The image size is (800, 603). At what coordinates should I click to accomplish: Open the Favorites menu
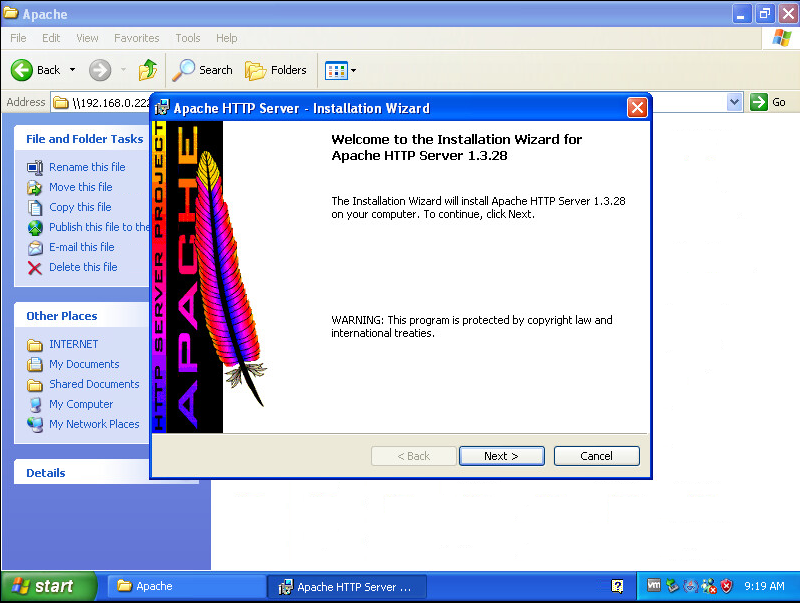point(136,38)
